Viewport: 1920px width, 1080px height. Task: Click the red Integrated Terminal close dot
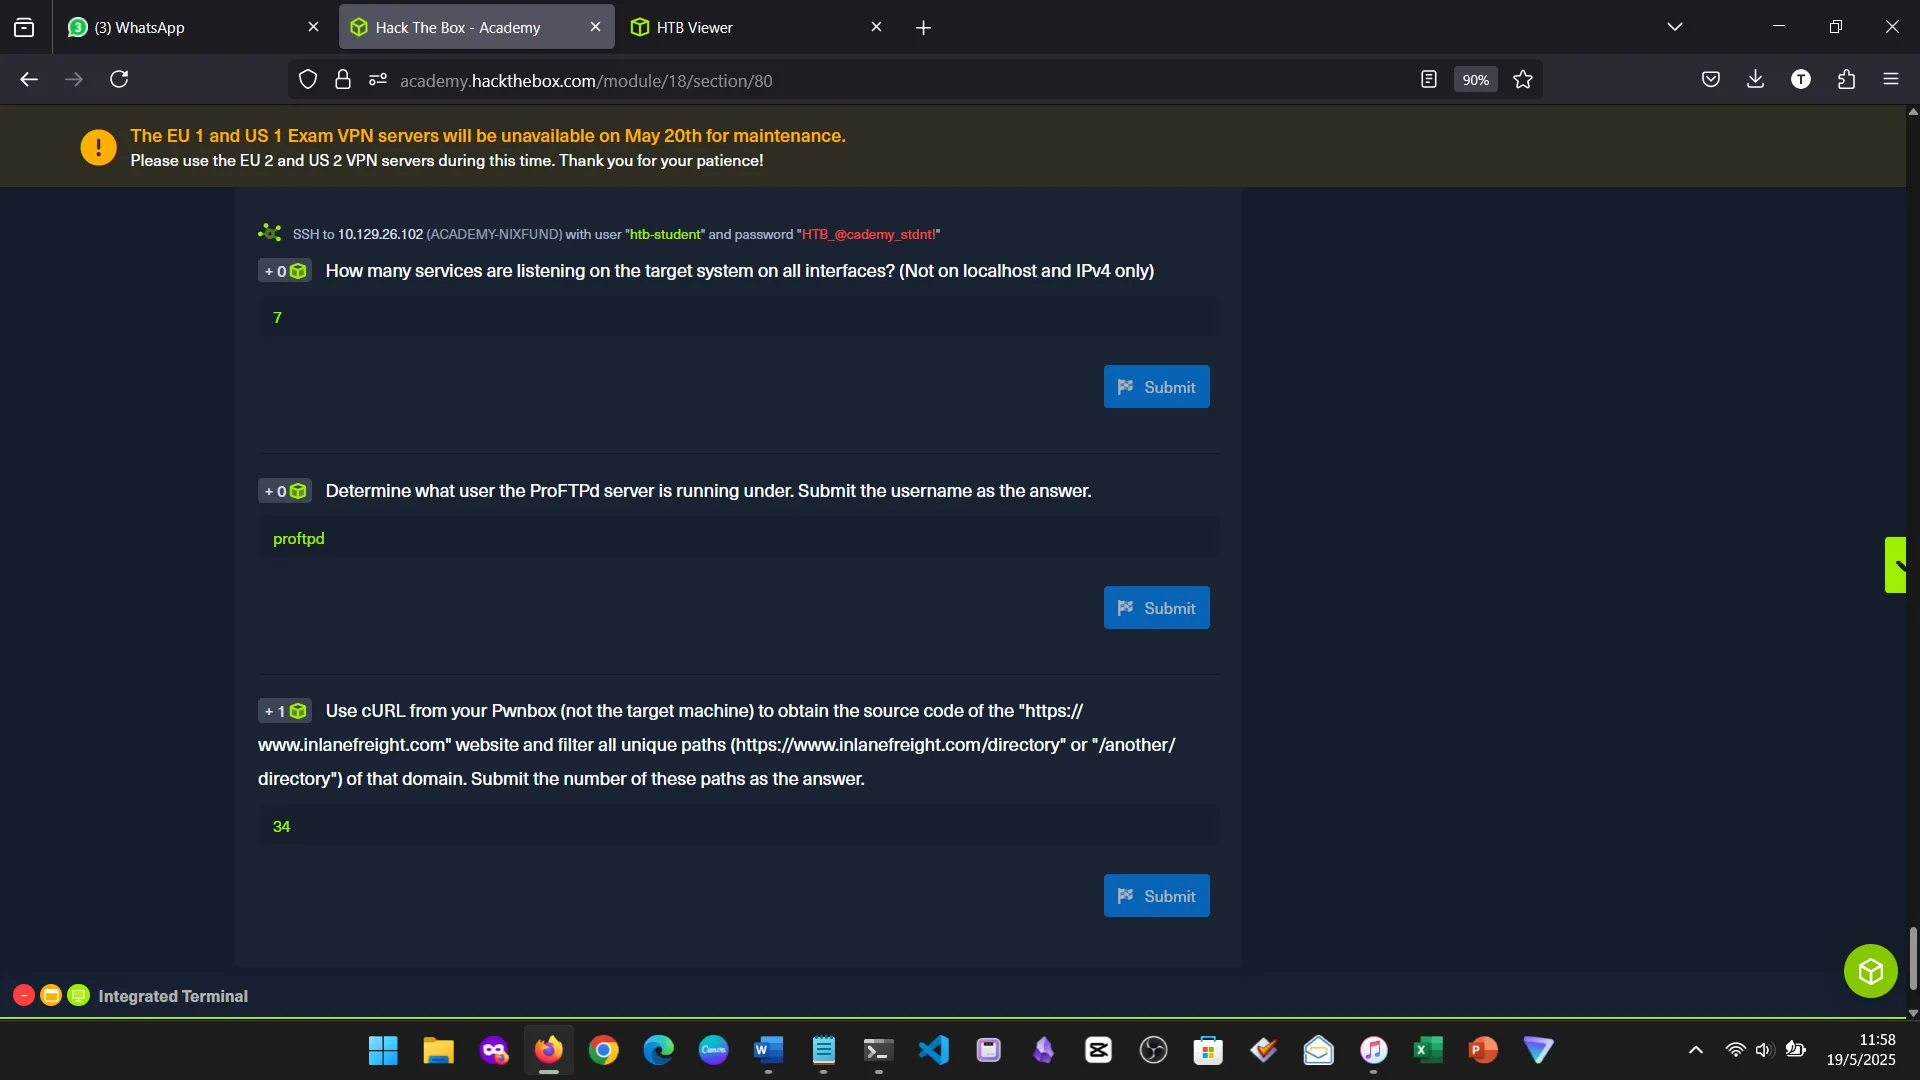point(24,996)
